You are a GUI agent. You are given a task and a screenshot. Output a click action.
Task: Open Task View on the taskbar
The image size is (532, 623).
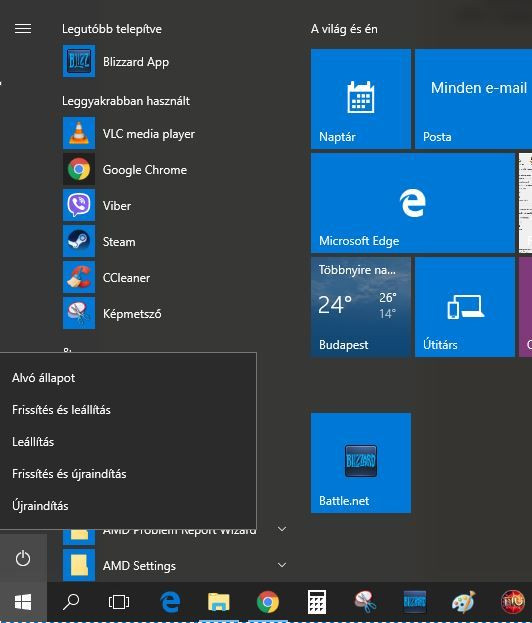point(119,602)
